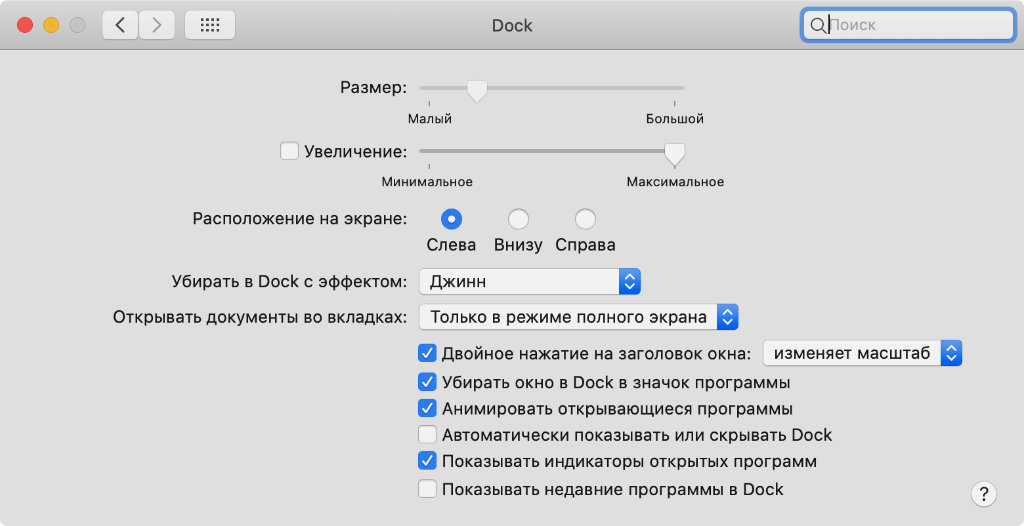
Task: Open the изменяет масштаб dropdown
Action: 861,353
